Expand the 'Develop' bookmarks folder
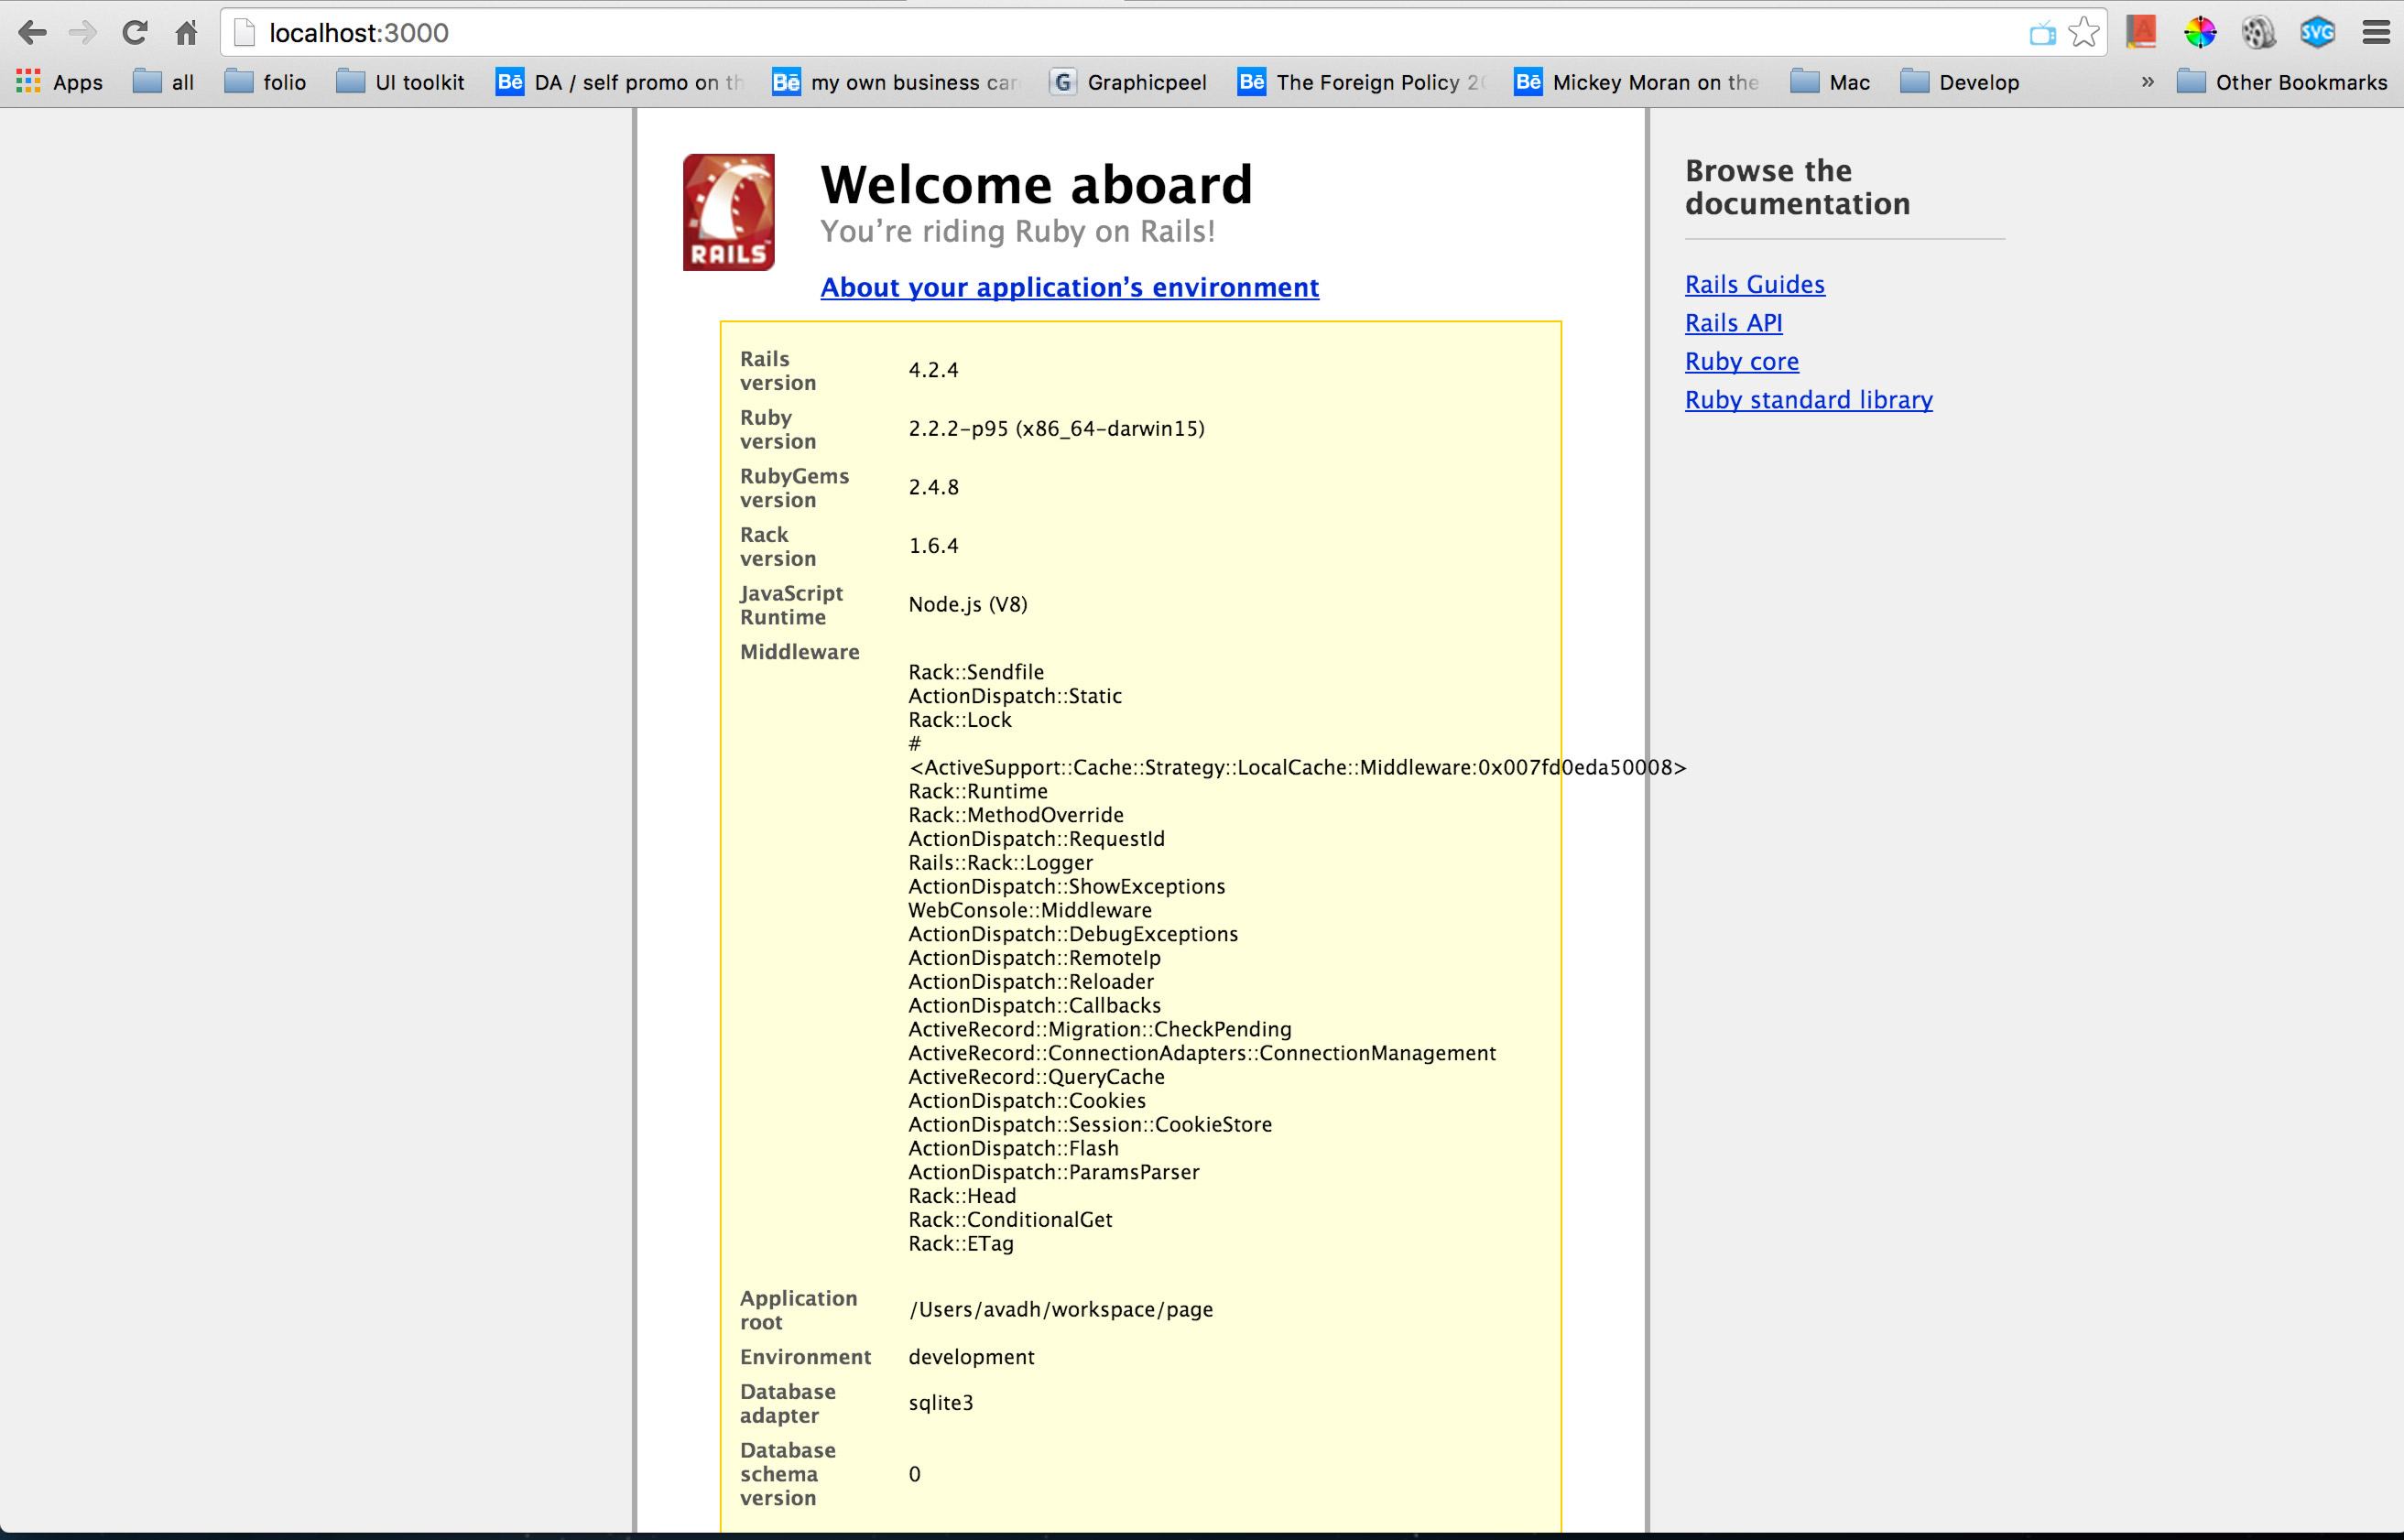Screen dimensions: 2404x1540 [1960, 82]
